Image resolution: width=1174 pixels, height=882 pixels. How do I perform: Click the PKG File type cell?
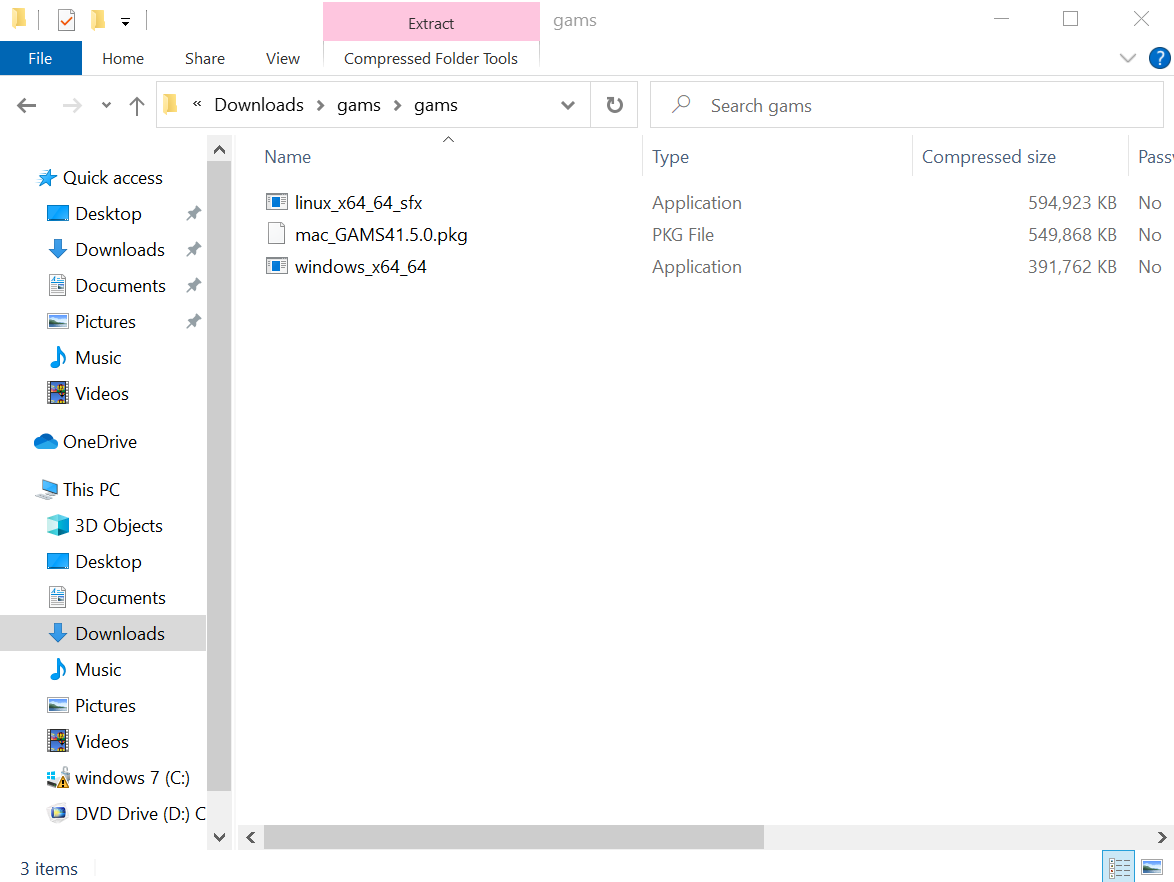(683, 235)
